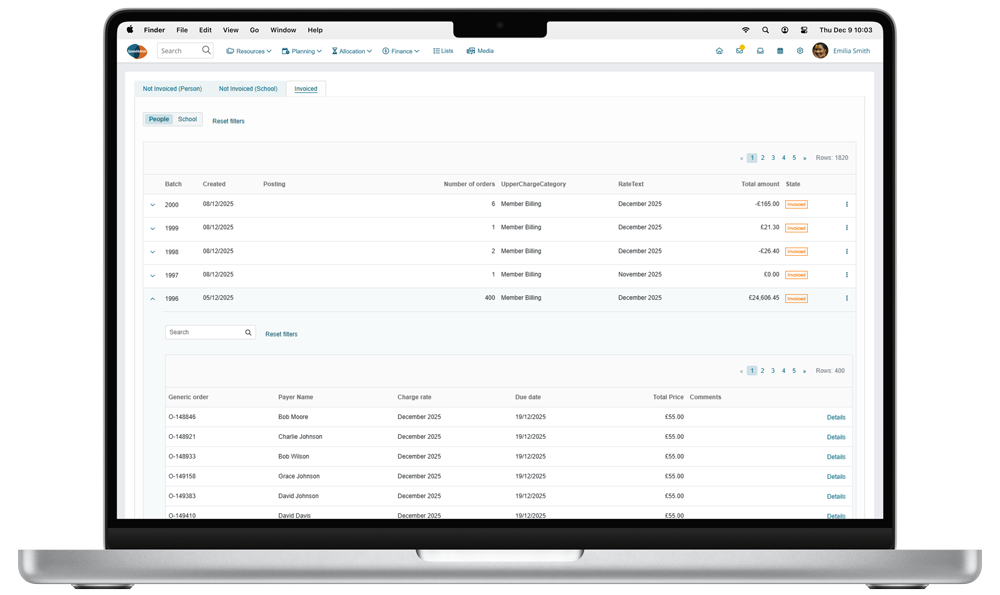Image resolution: width=1000 pixels, height=595 pixels.
Task: Open the three-dot menu for batch 1996
Action: coord(847,298)
